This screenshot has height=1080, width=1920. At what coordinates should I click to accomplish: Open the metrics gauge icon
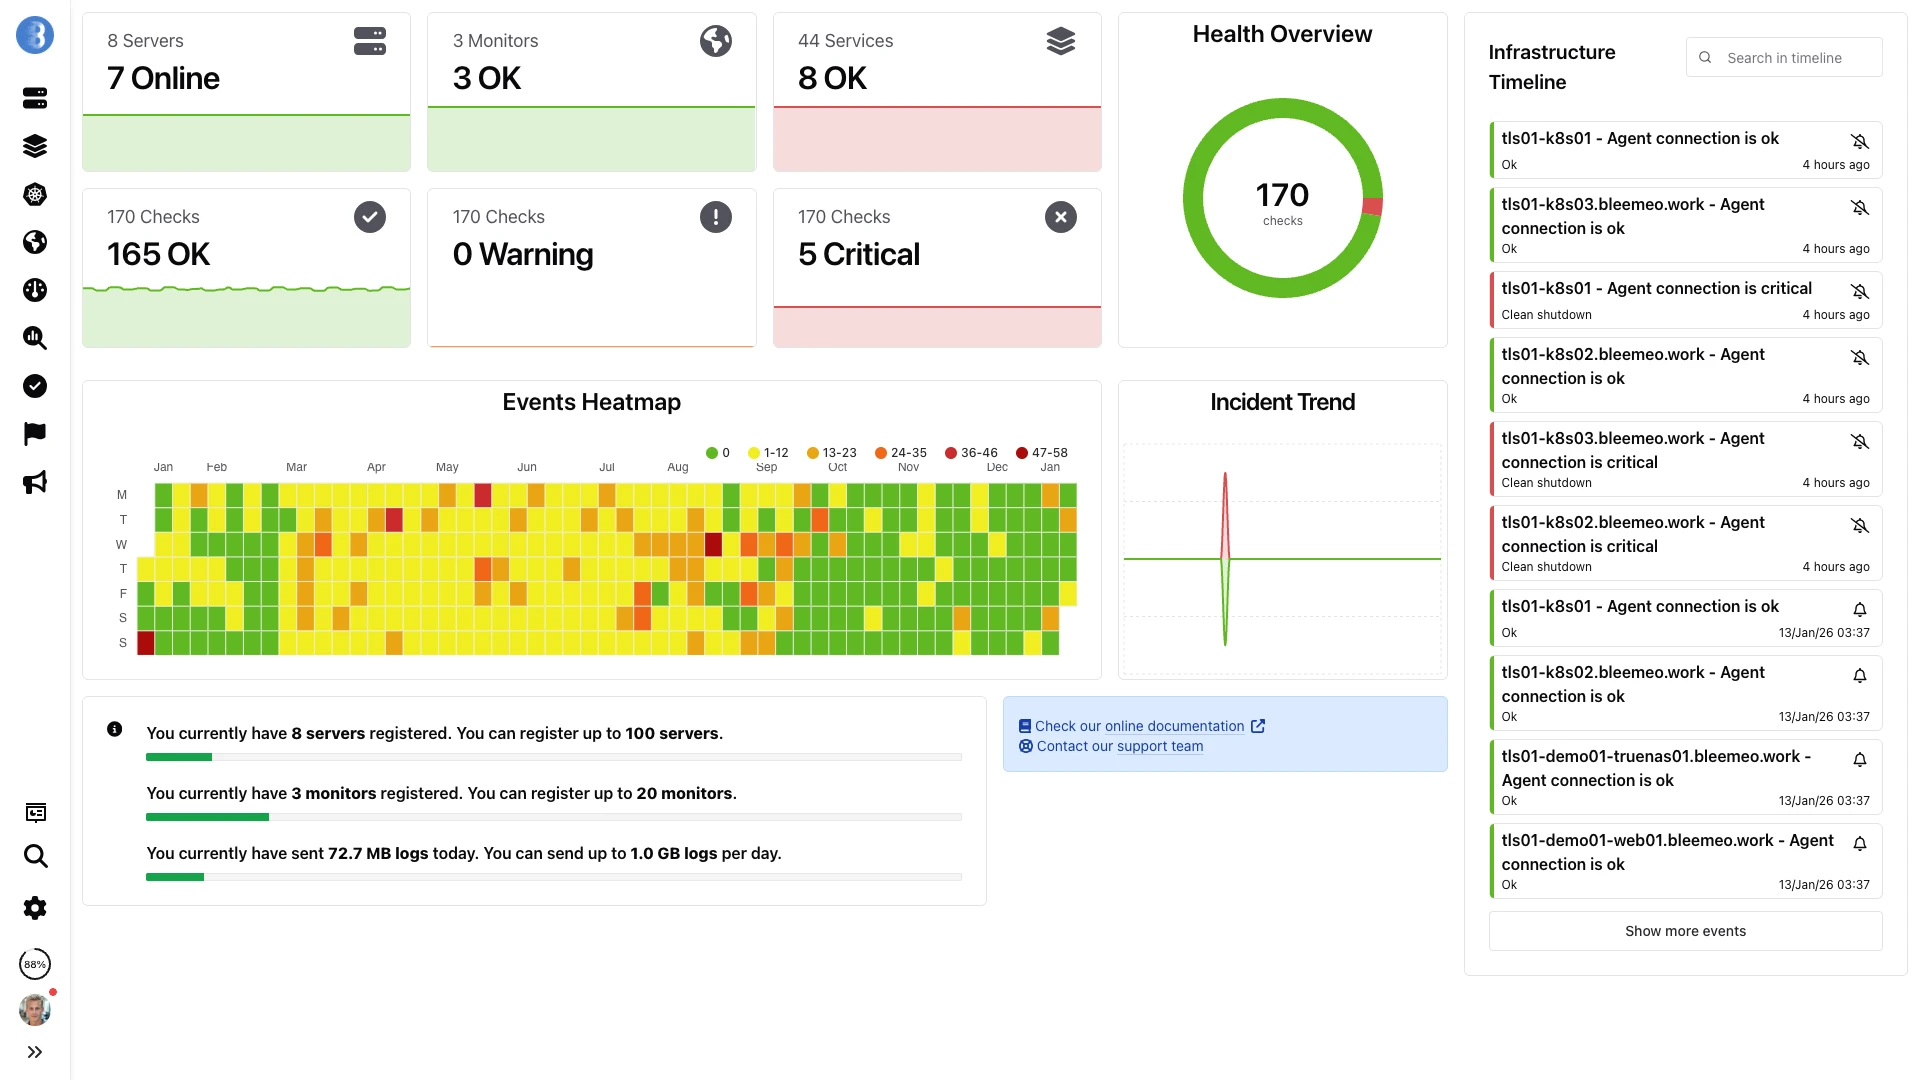pyautogui.click(x=35, y=290)
